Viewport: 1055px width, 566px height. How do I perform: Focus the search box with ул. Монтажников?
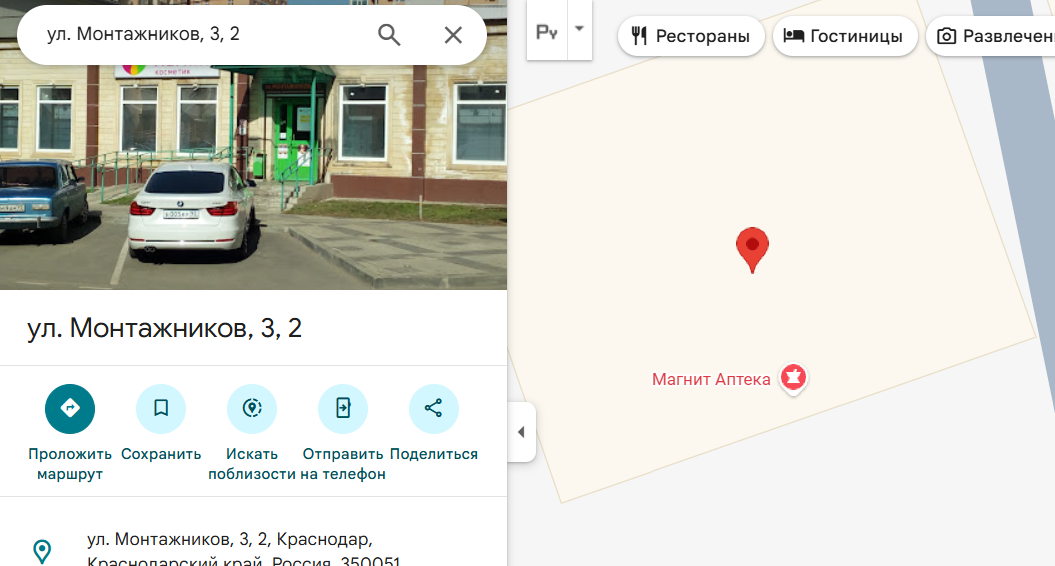[200, 35]
